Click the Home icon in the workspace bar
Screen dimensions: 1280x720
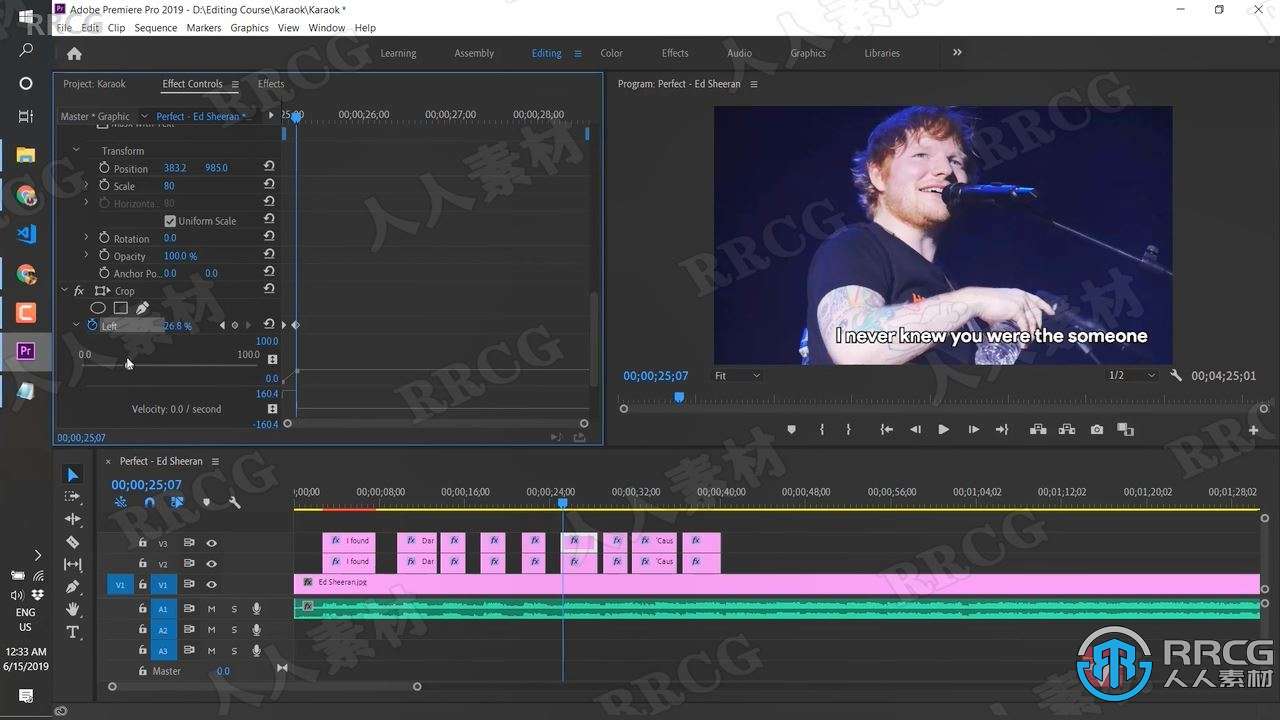tap(74, 54)
